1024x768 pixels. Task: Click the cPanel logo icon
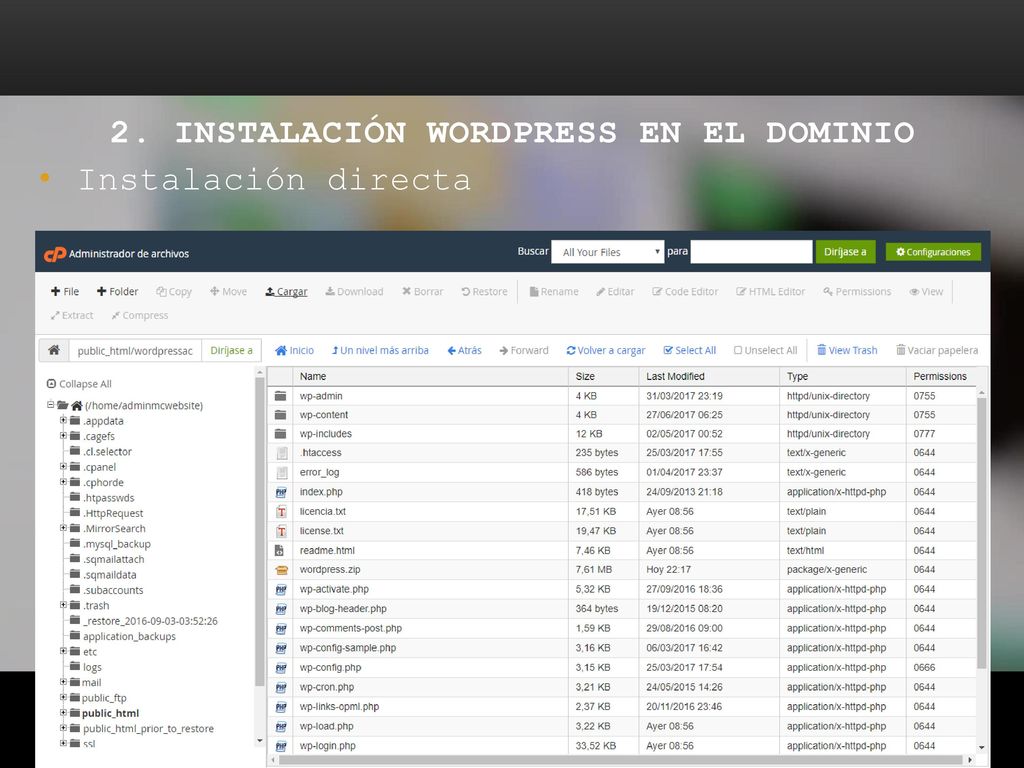55,254
